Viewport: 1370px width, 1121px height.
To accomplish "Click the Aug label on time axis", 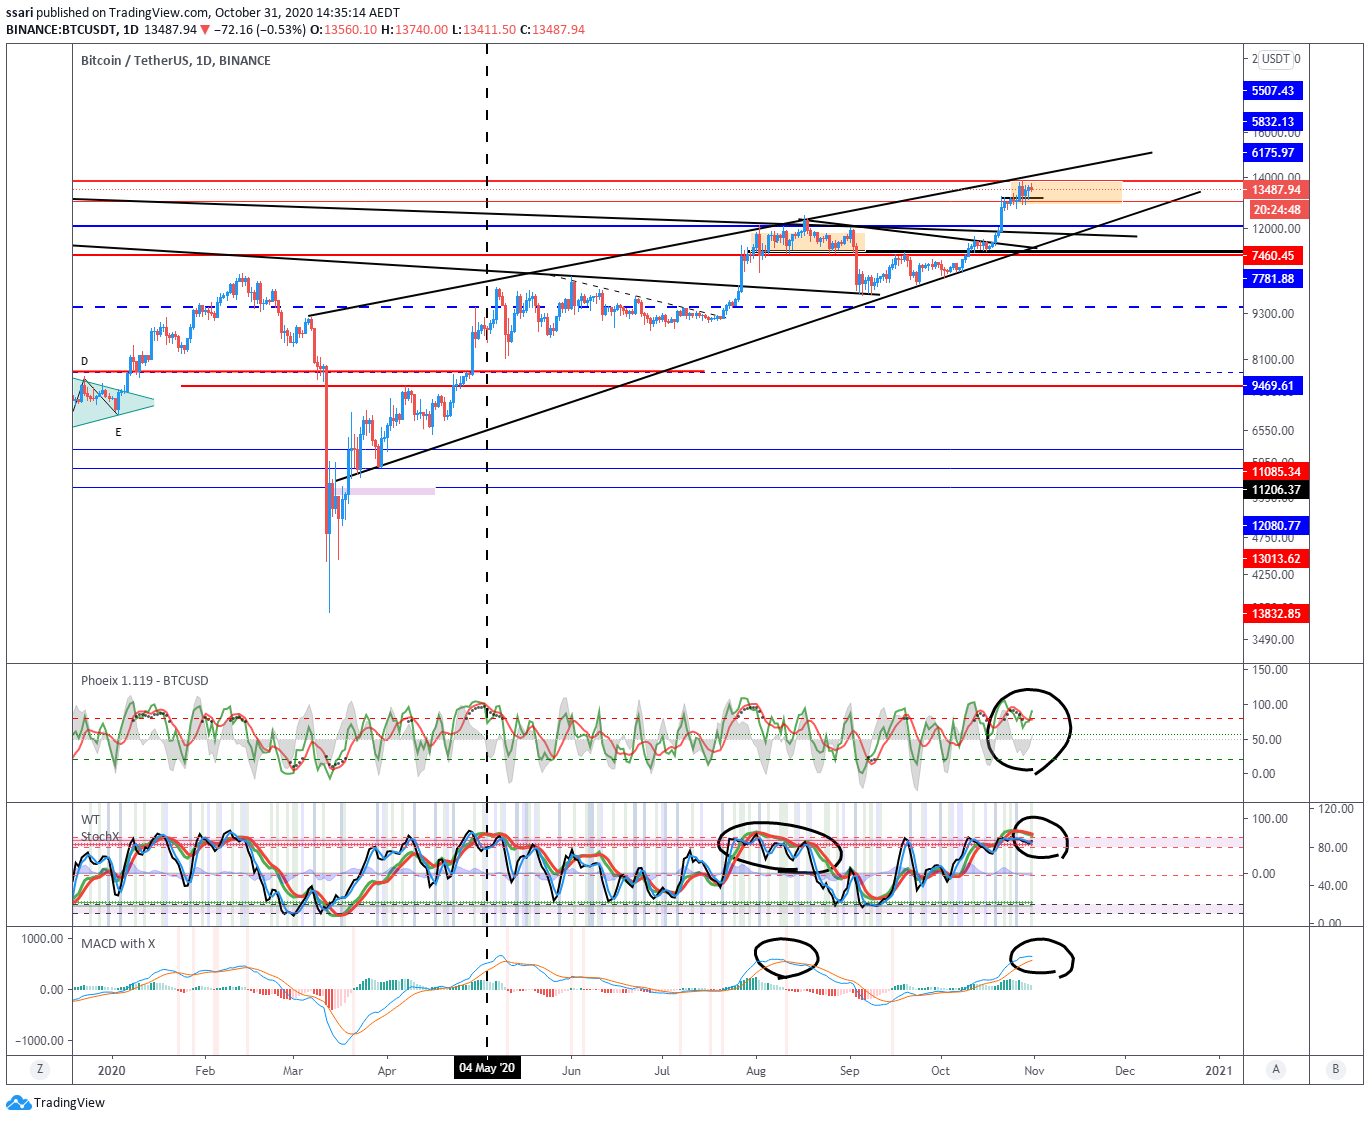I will 756,1070.
